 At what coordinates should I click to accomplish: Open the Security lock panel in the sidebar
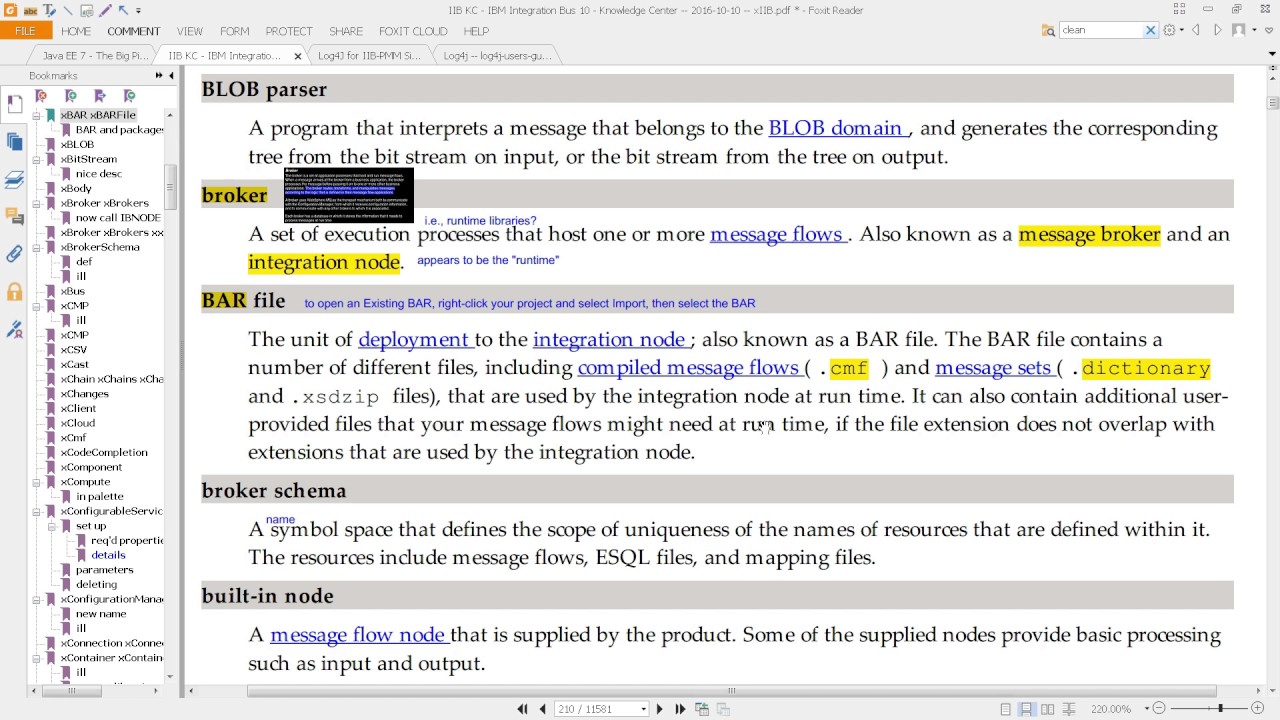(14, 292)
